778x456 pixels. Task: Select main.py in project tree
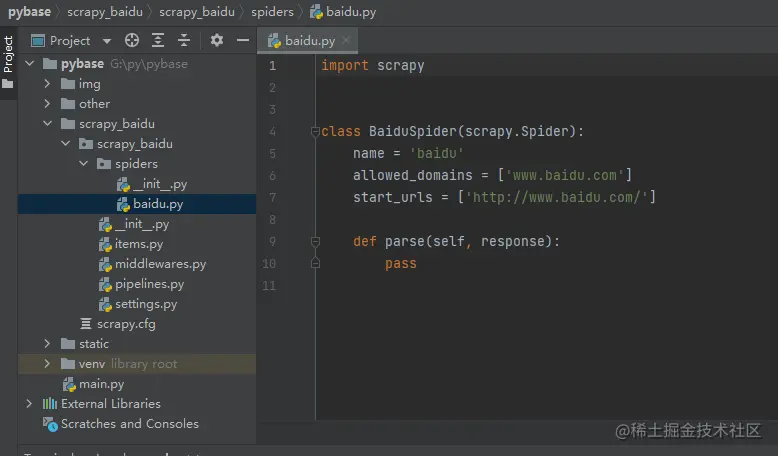102,384
